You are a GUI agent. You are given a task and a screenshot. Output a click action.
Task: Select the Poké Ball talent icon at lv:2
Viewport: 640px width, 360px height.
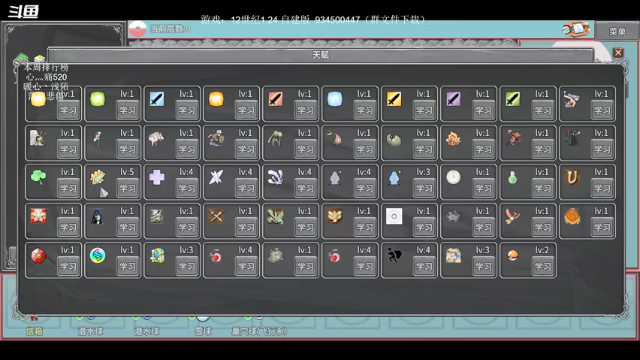coord(513,256)
